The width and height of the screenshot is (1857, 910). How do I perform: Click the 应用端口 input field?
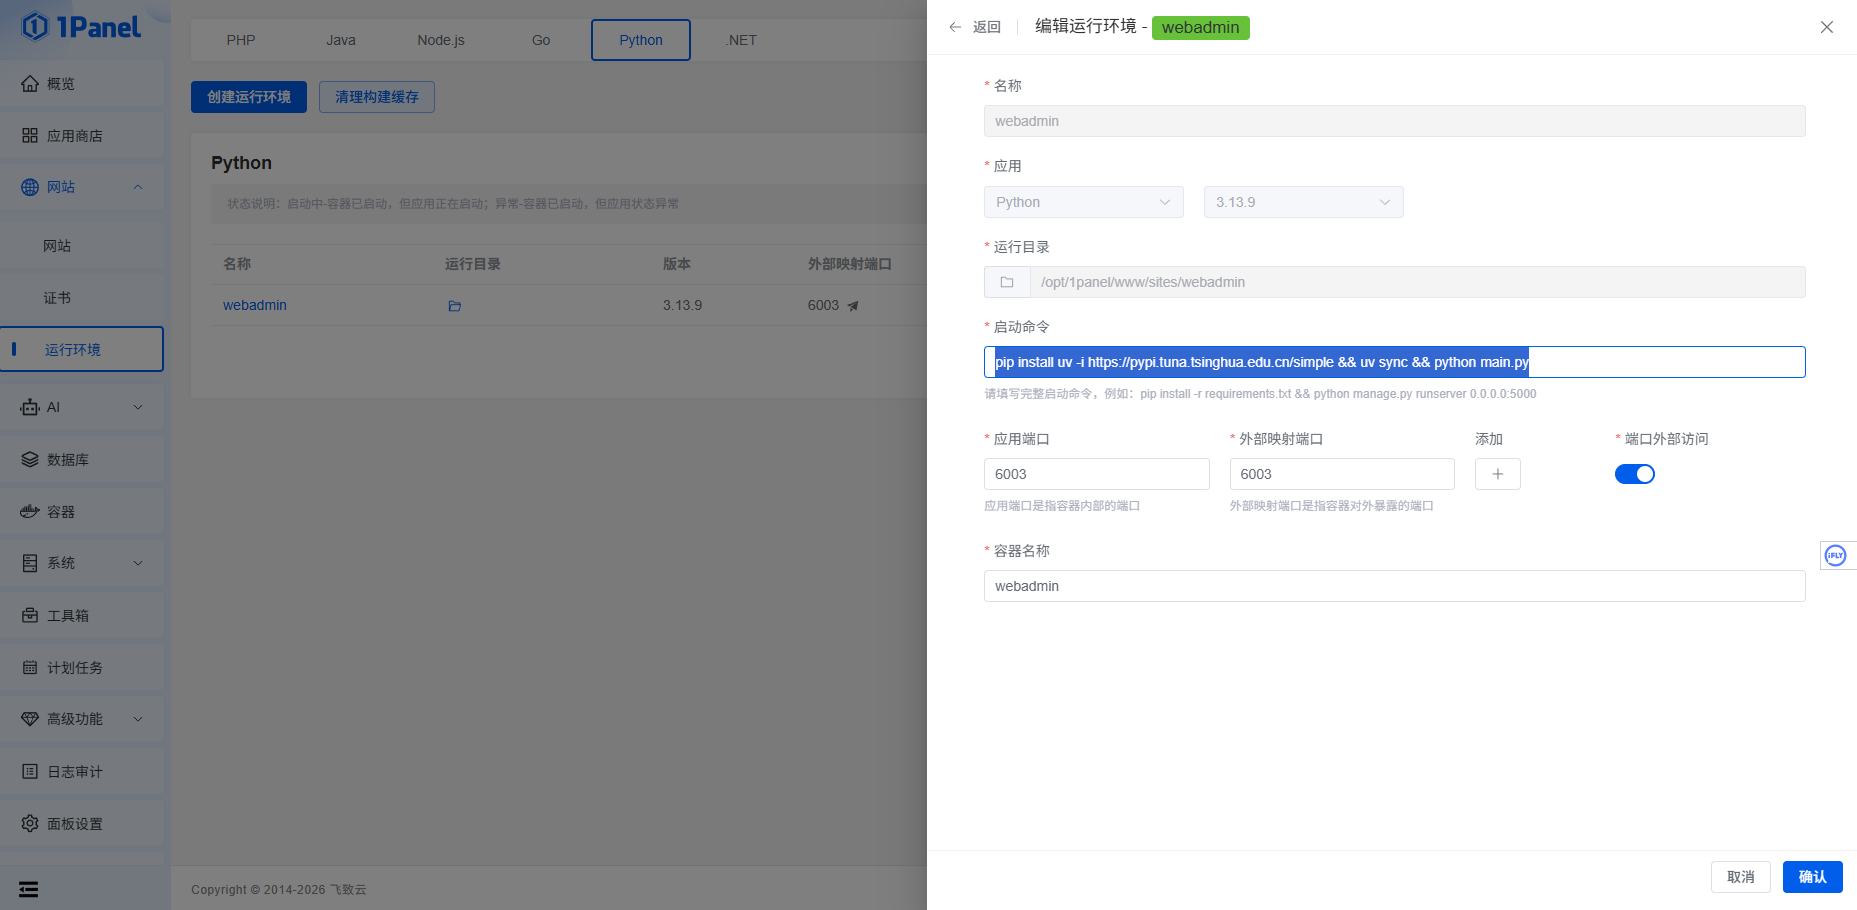pos(1096,474)
